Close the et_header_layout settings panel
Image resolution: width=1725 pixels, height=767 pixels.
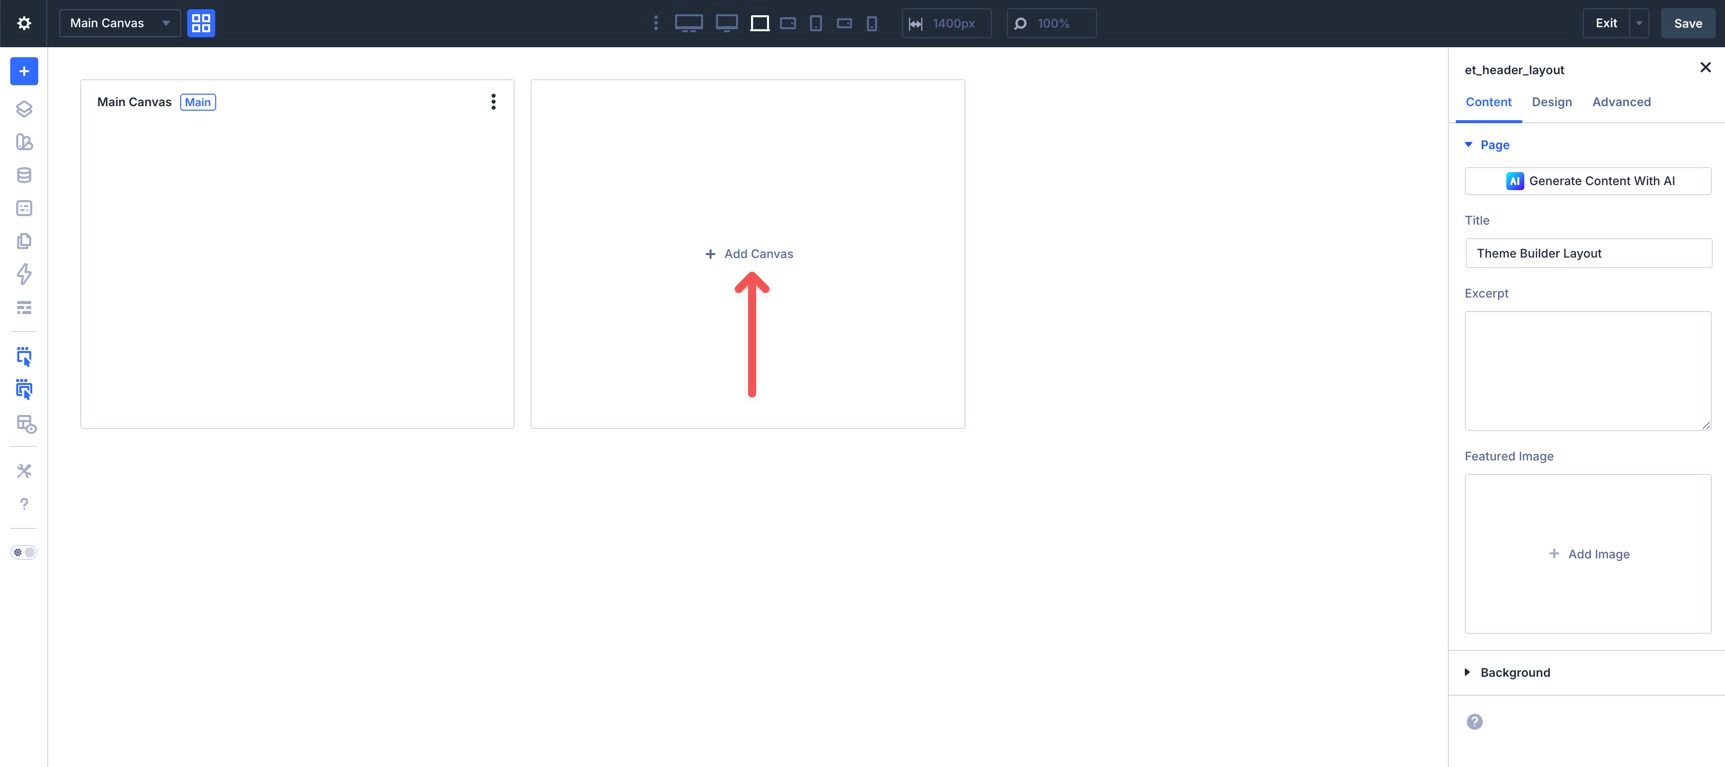tap(1705, 68)
